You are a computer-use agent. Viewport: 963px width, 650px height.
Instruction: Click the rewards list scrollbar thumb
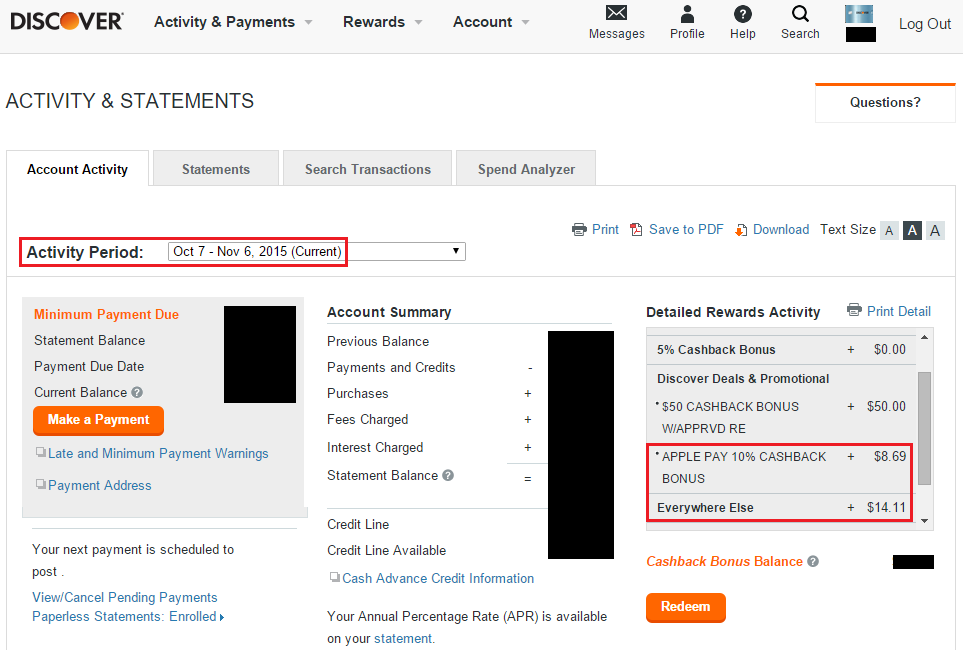click(924, 428)
